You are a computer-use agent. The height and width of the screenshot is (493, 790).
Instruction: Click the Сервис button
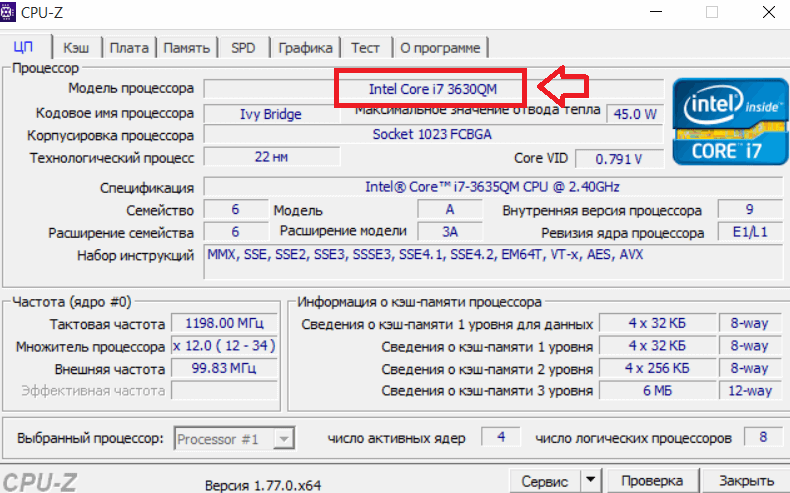pyautogui.click(x=545, y=481)
